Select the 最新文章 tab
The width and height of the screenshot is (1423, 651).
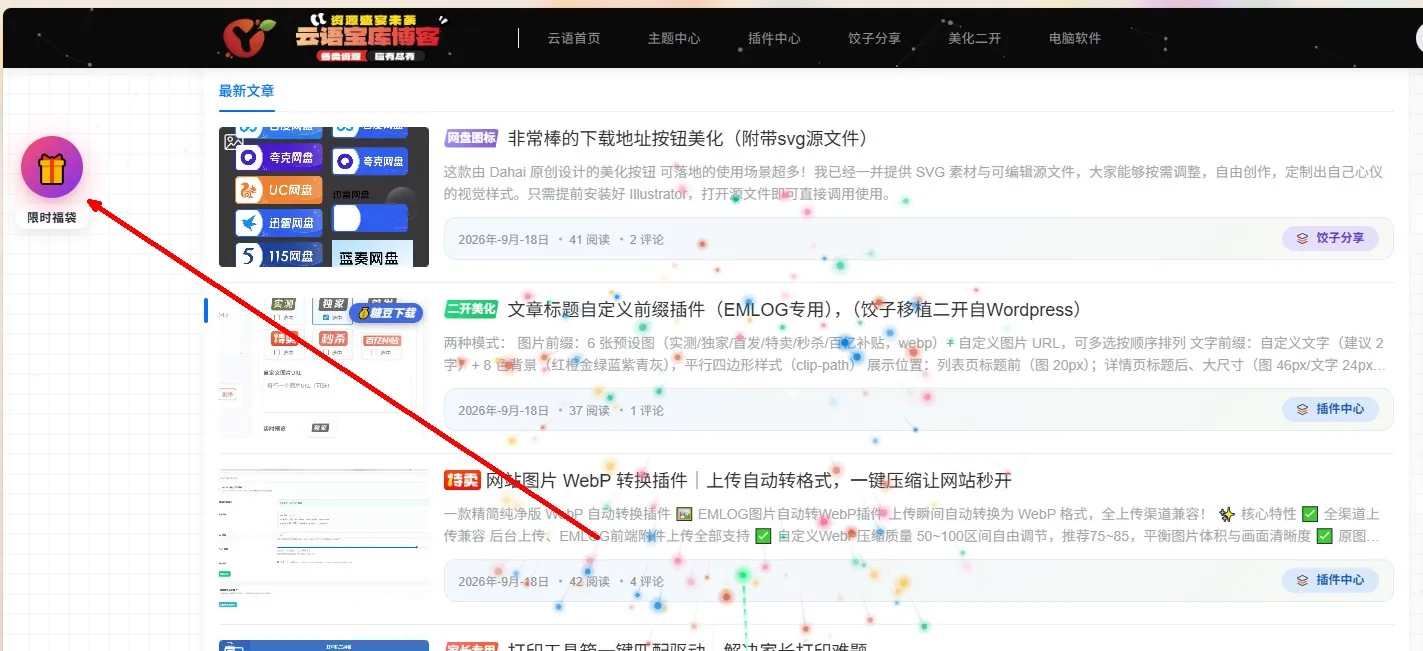(x=246, y=91)
